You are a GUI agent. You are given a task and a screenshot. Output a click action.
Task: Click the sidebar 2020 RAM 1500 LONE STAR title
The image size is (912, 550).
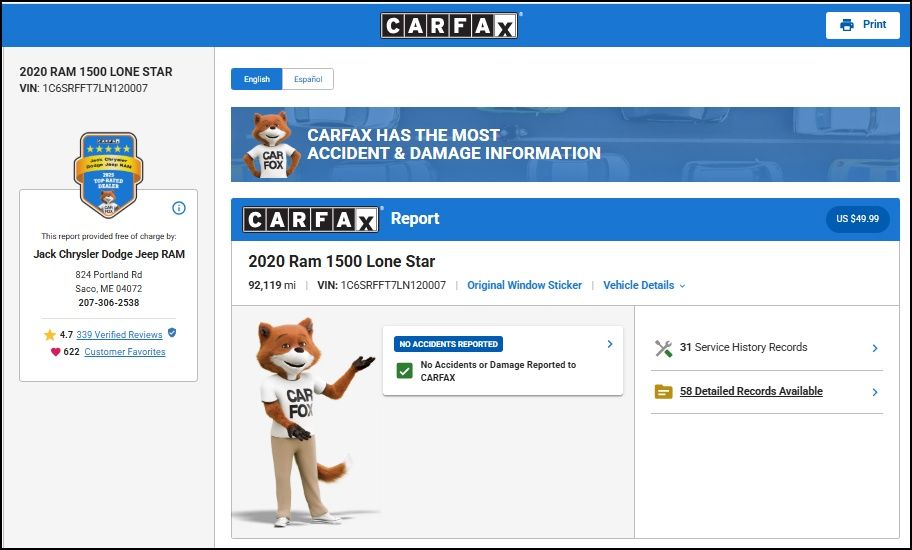(x=96, y=72)
